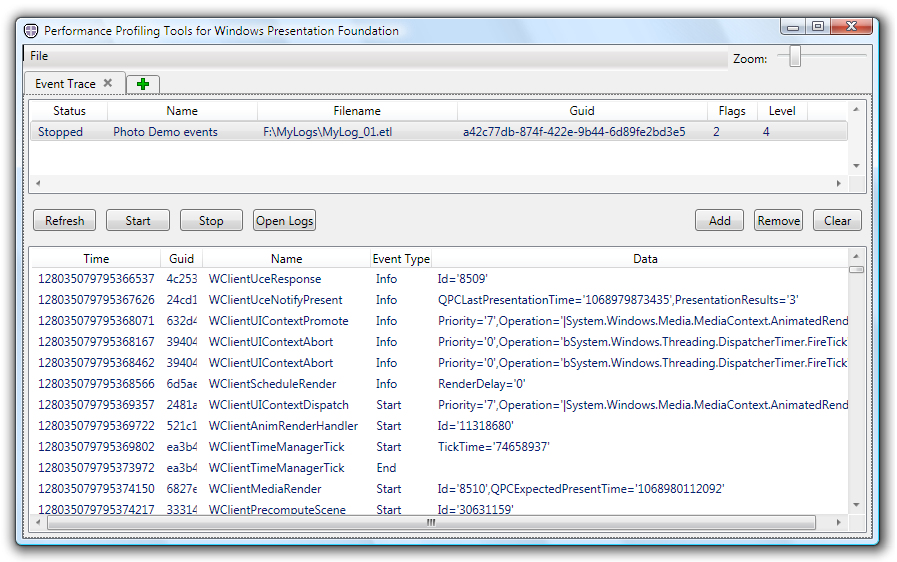Select the WClientUceResponse event row
The height and width of the screenshot is (562, 897).
439,279
